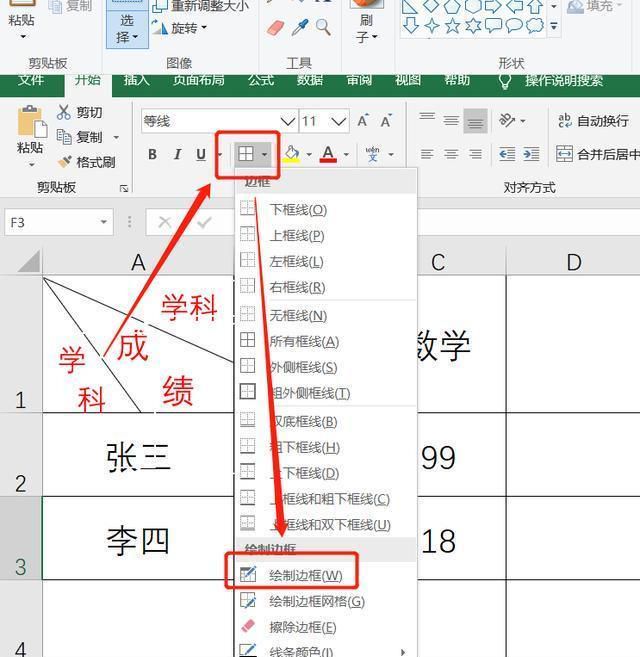This screenshot has width=640, height=657.
Task: Click the select-all corner triangle
Action: tap(29, 261)
